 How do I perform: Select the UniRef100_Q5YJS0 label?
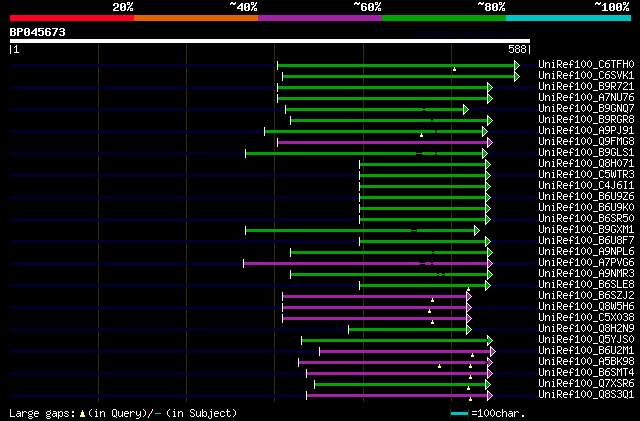tap(586, 340)
